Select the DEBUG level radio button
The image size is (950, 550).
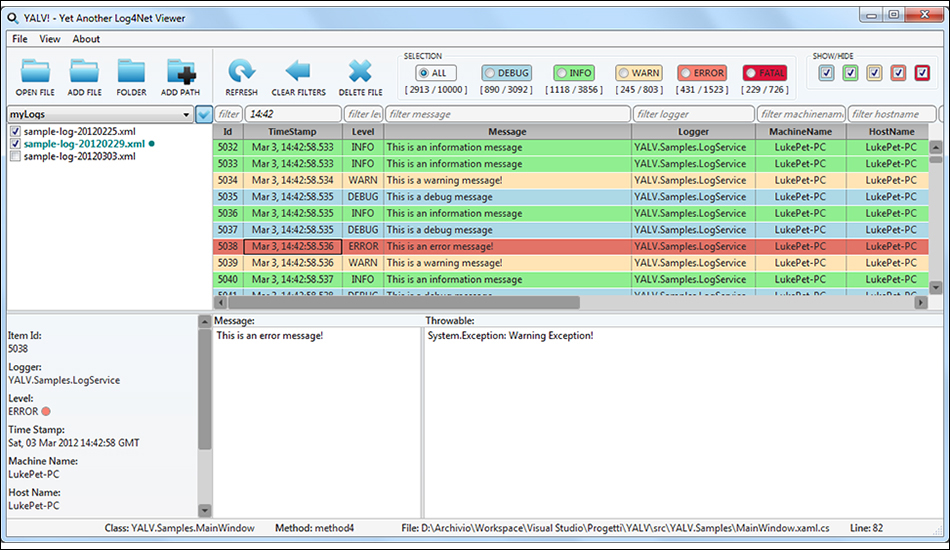(x=490, y=73)
